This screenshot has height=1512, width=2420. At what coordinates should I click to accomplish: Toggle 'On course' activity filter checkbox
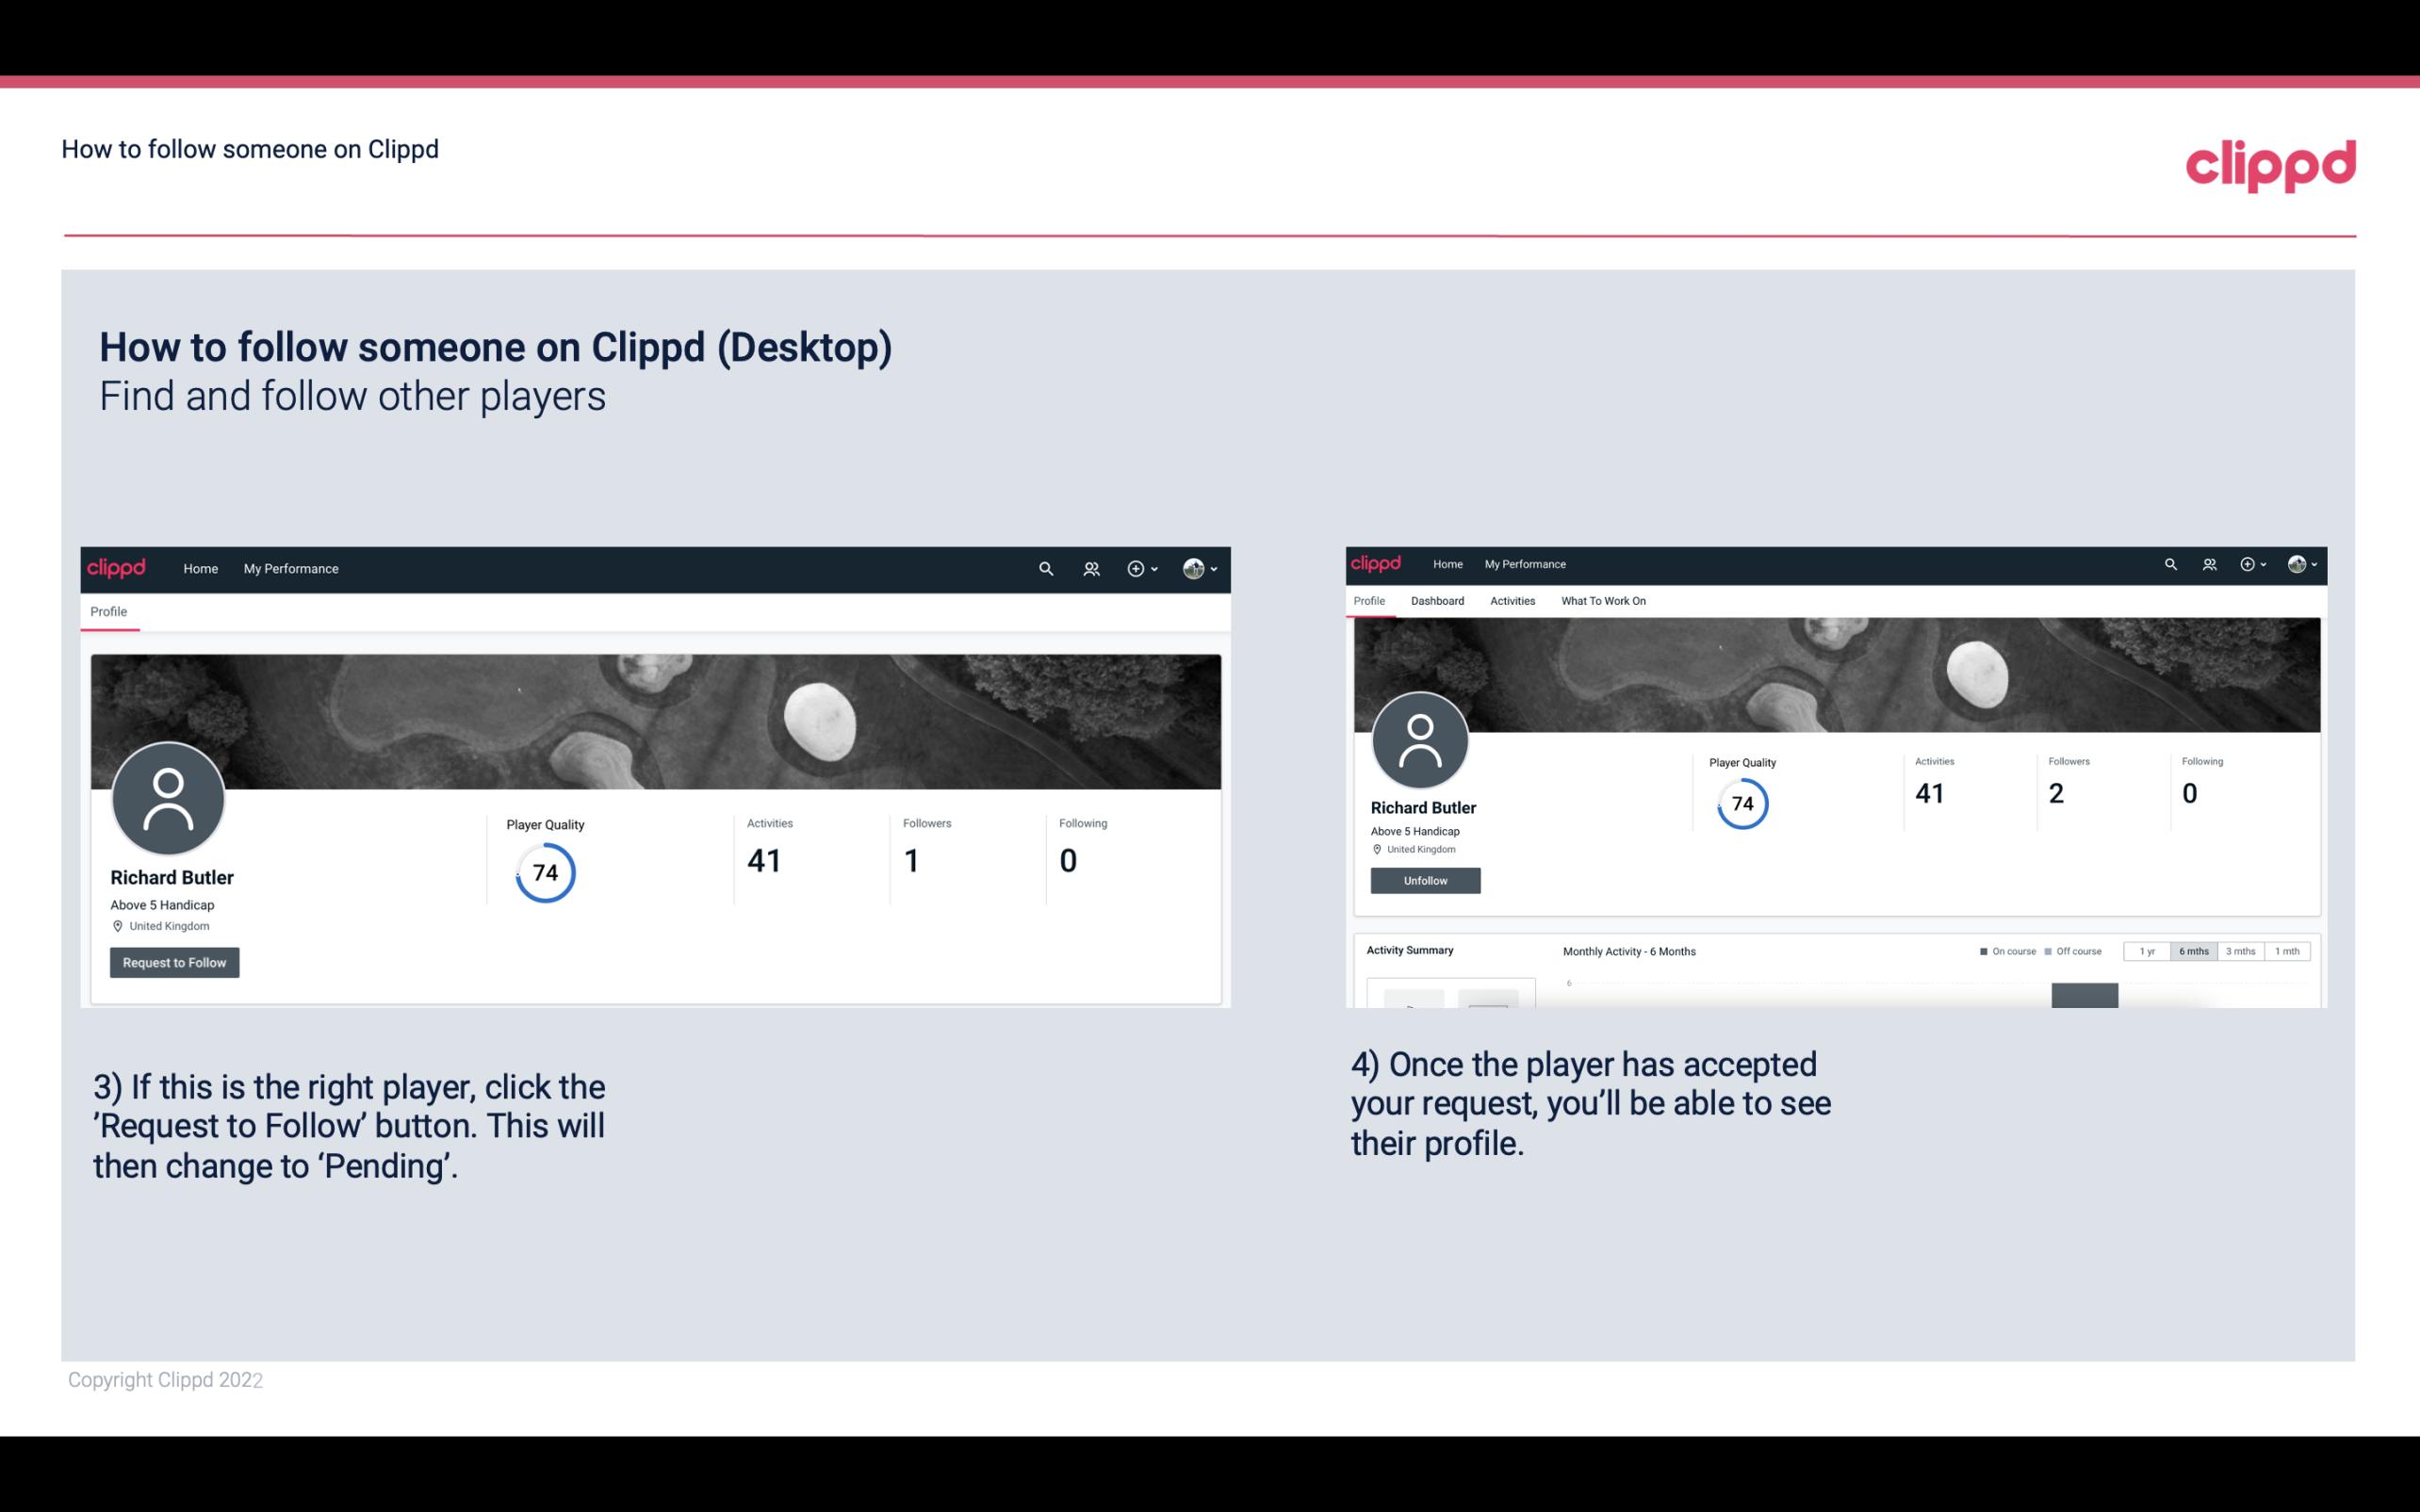[x=1981, y=951]
